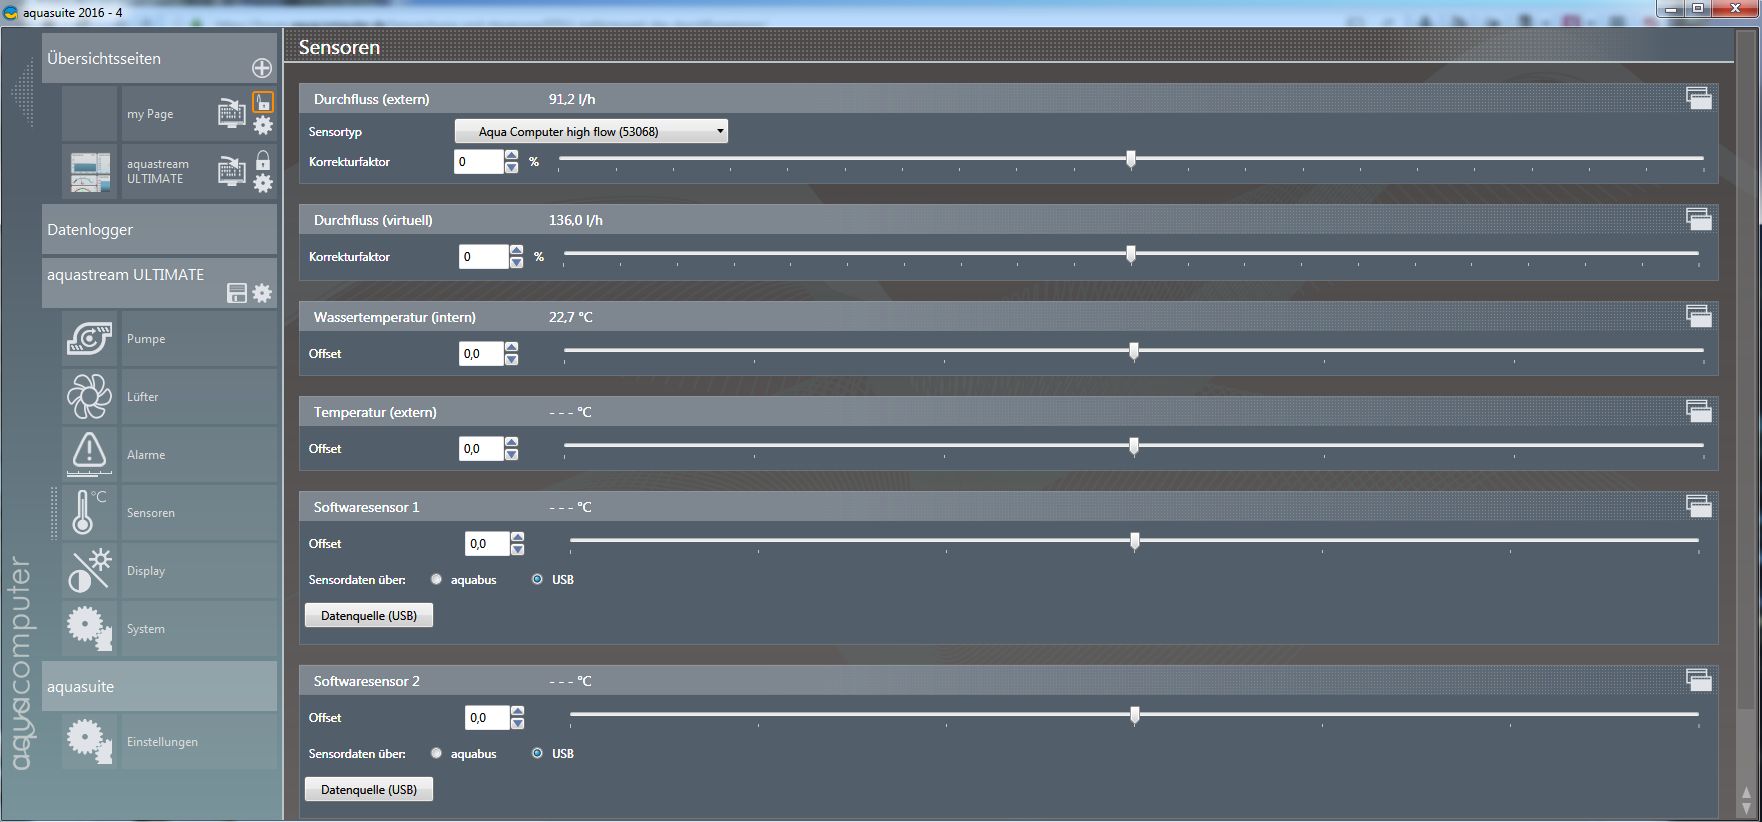Increase Softwaresensor 1 Offset with up arrow
The width and height of the screenshot is (1762, 822).
(x=517, y=537)
